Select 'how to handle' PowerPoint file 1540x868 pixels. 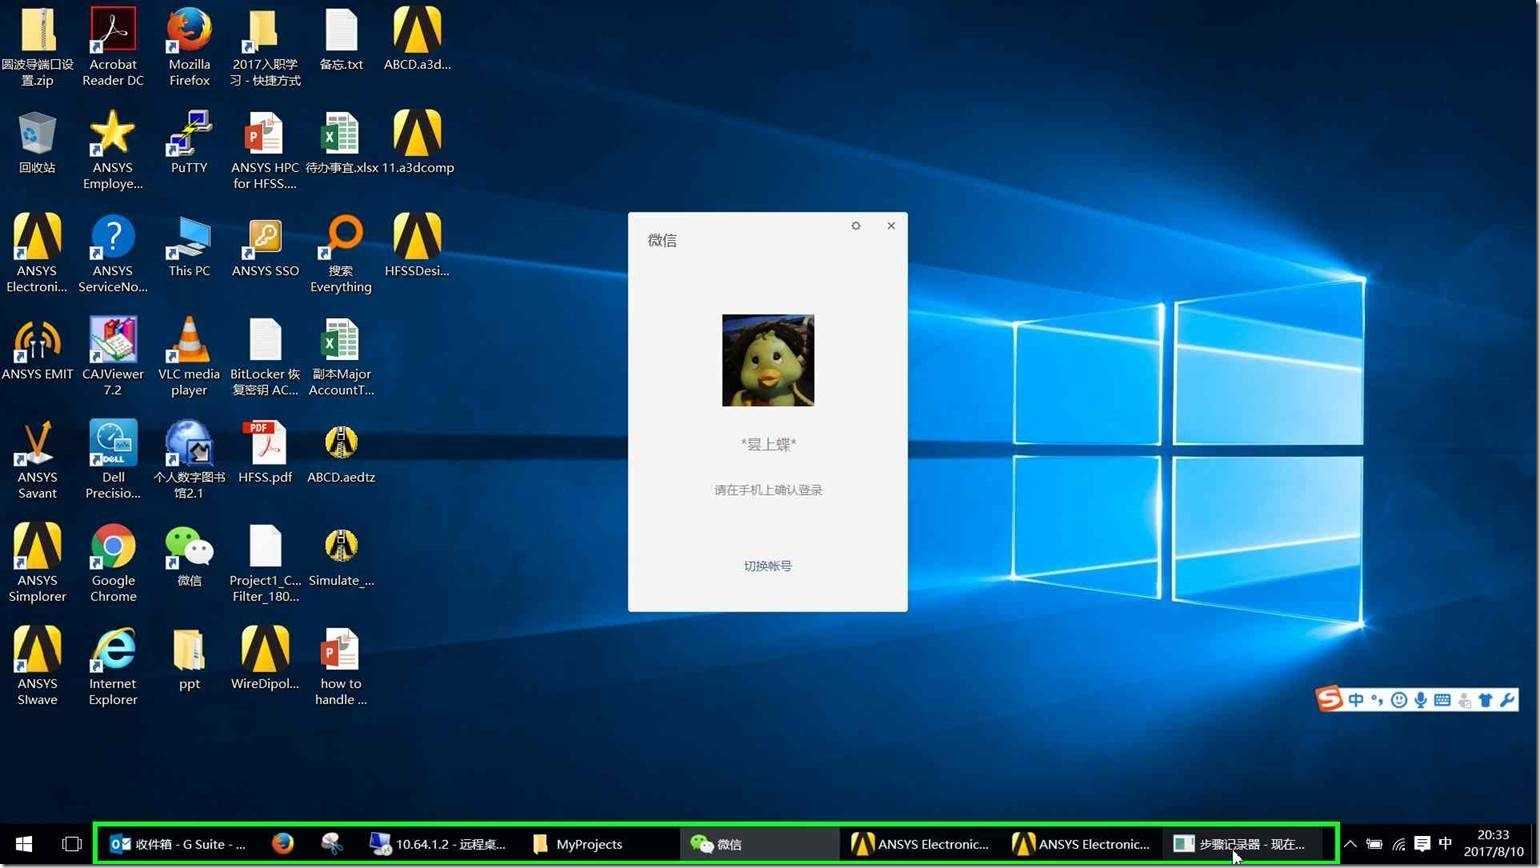tap(341, 665)
